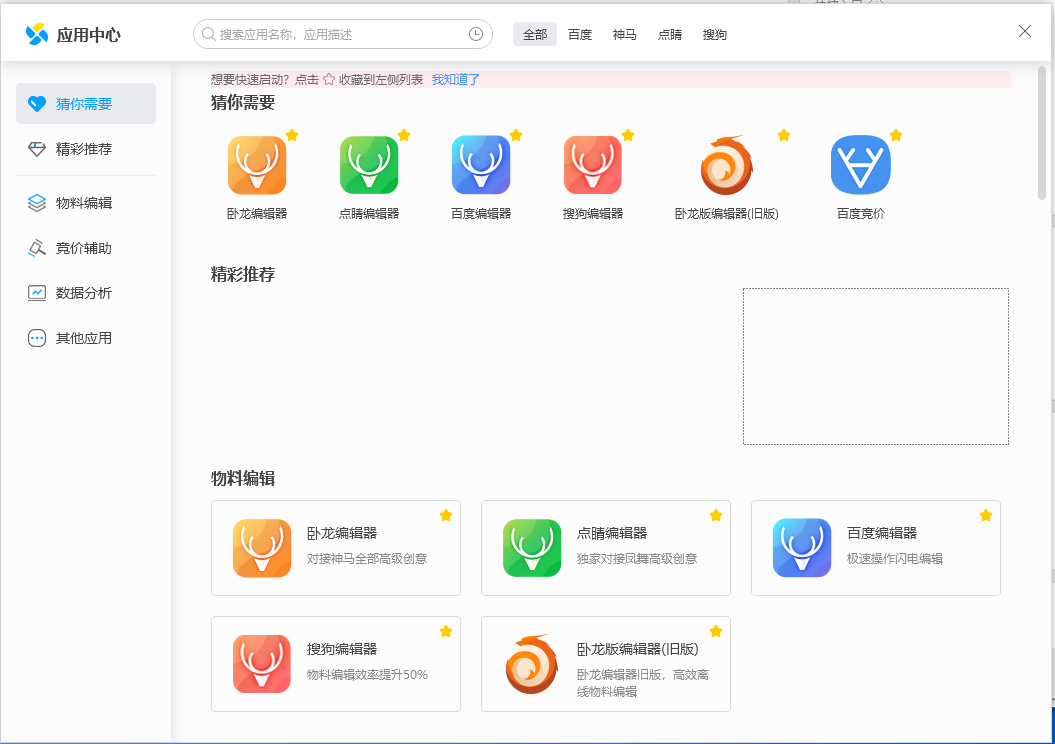Toggle star on 卧龙编辑器 card in 物料编辑
The width and height of the screenshot is (1055, 744).
click(x=445, y=515)
